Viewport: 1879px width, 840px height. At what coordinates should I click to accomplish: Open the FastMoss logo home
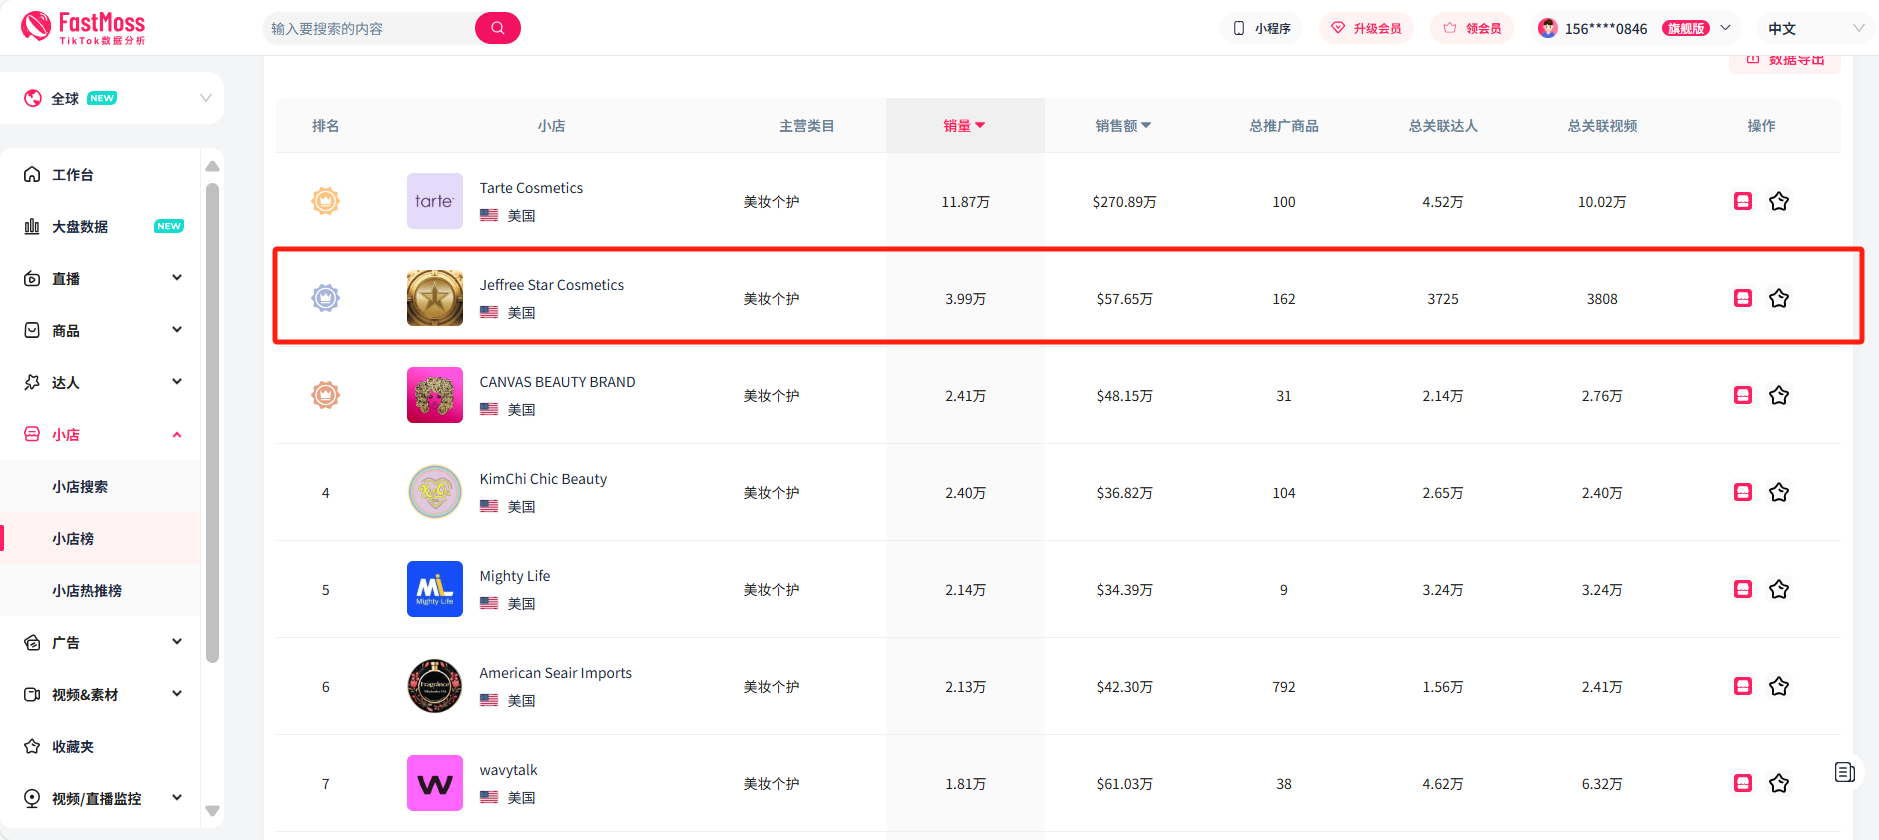click(83, 28)
